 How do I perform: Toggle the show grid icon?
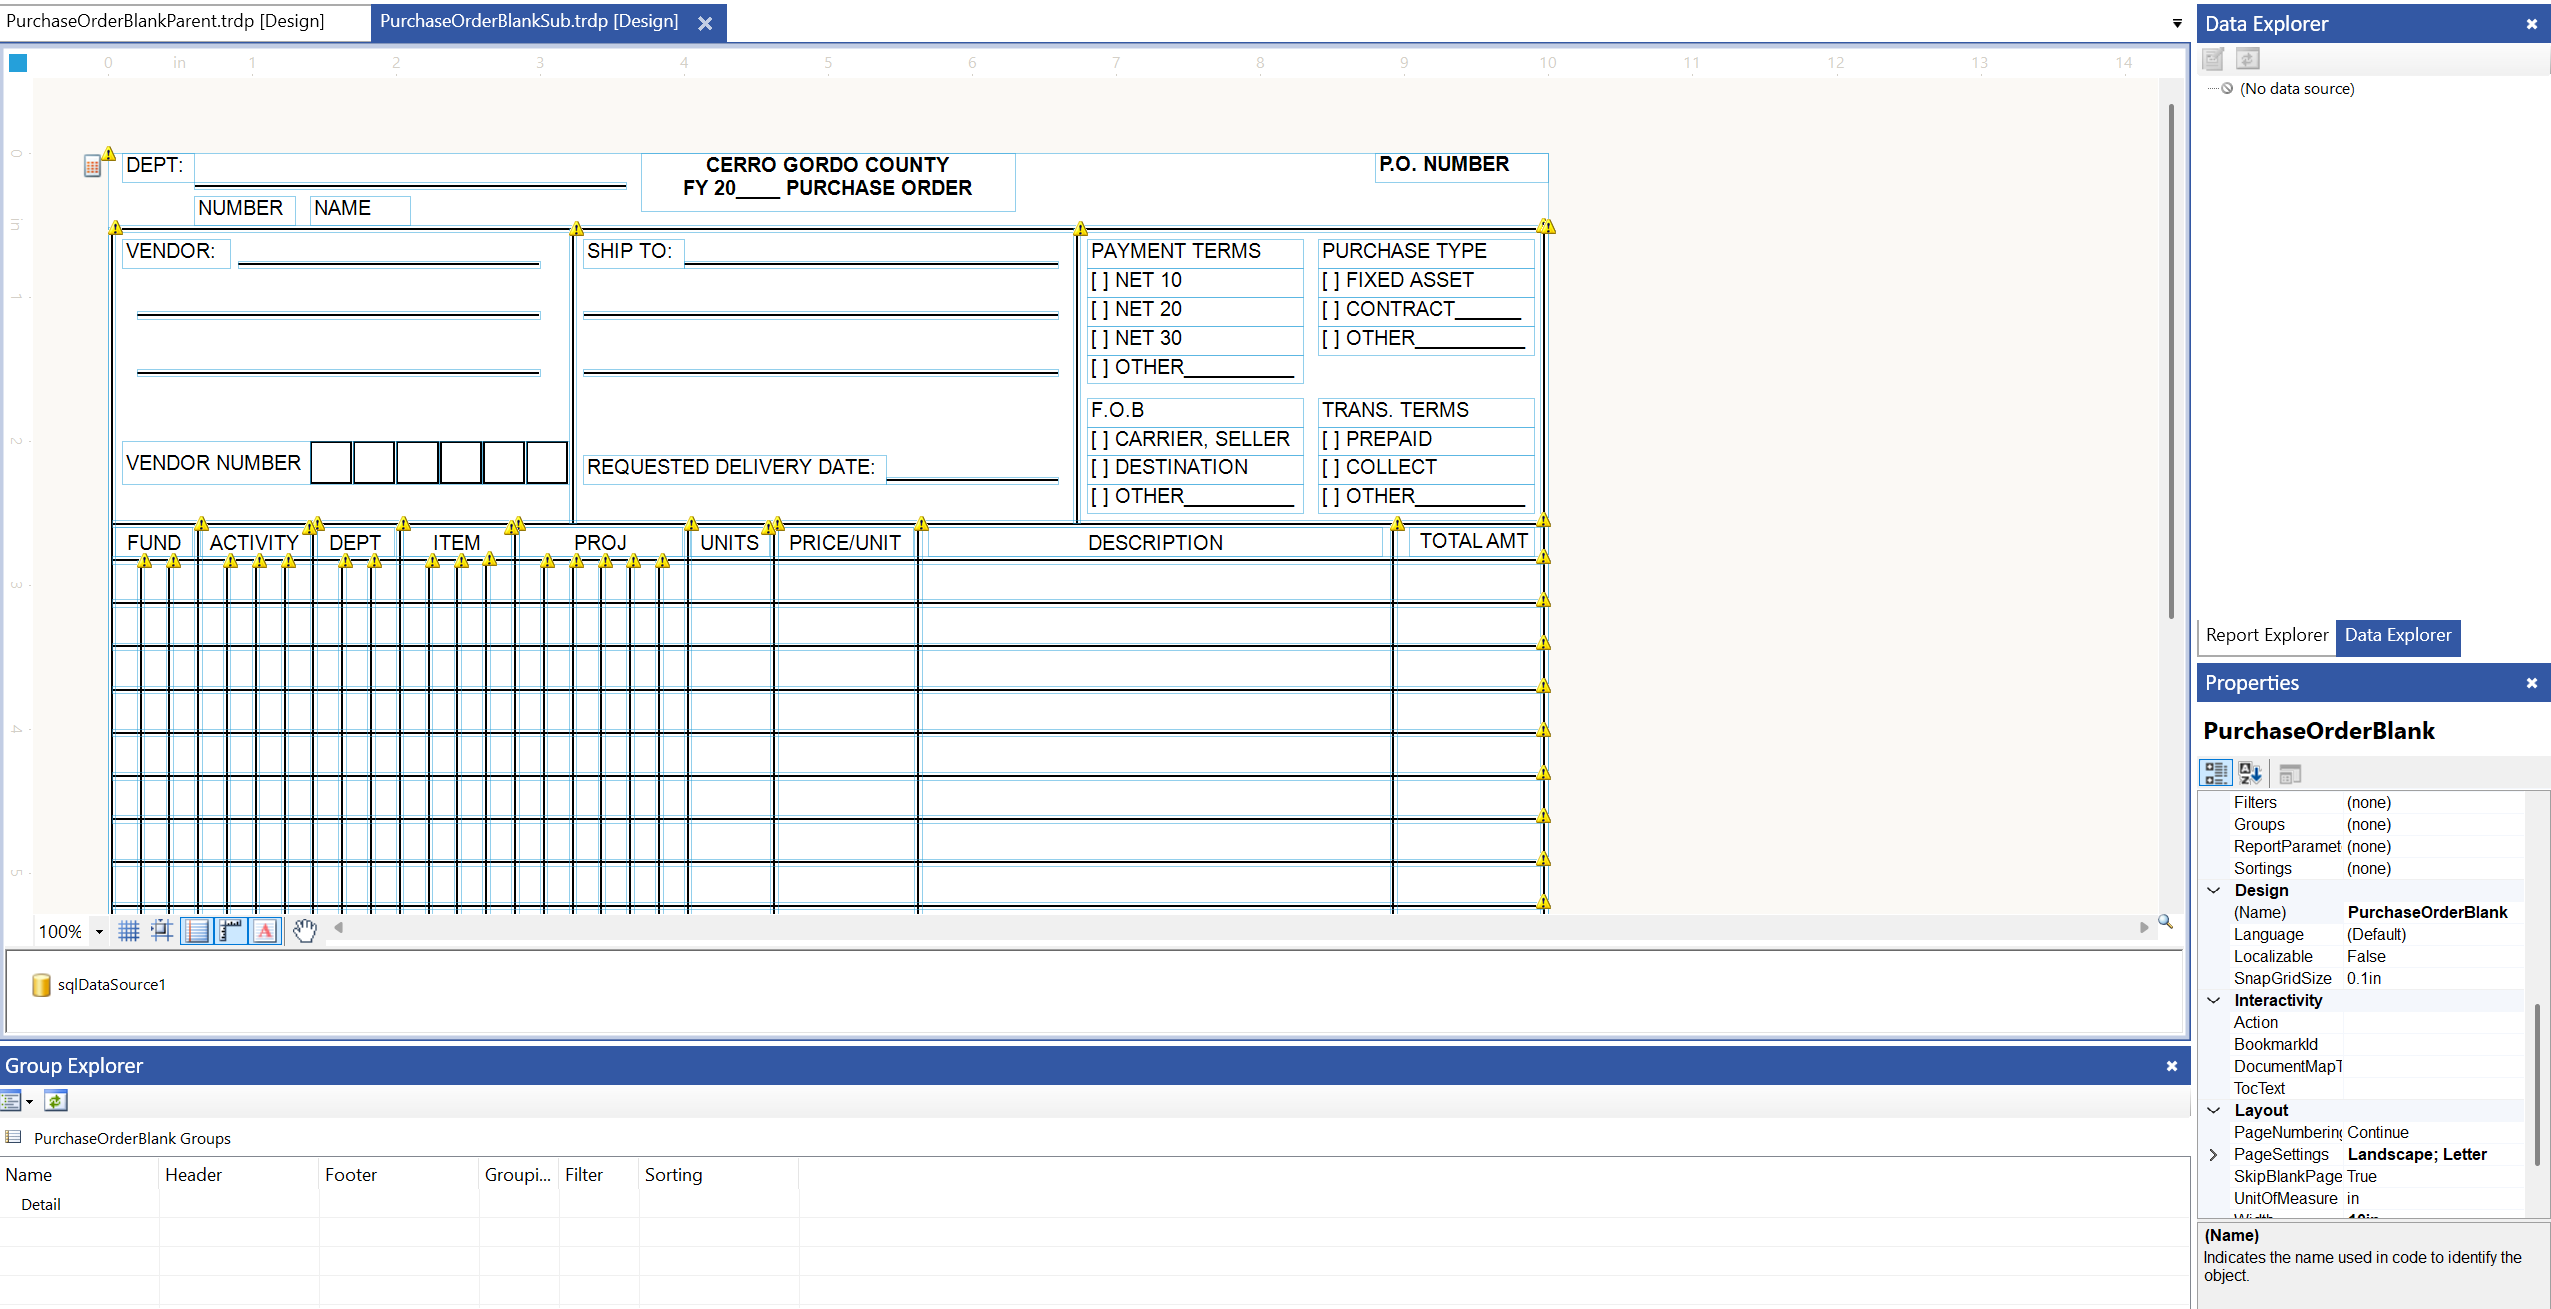pyautogui.click(x=128, y=931)
